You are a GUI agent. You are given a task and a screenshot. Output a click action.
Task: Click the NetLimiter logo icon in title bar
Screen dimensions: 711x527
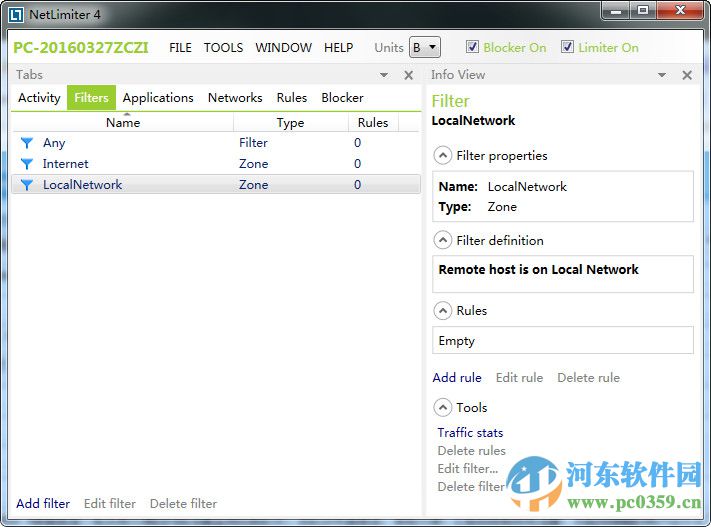16,15
